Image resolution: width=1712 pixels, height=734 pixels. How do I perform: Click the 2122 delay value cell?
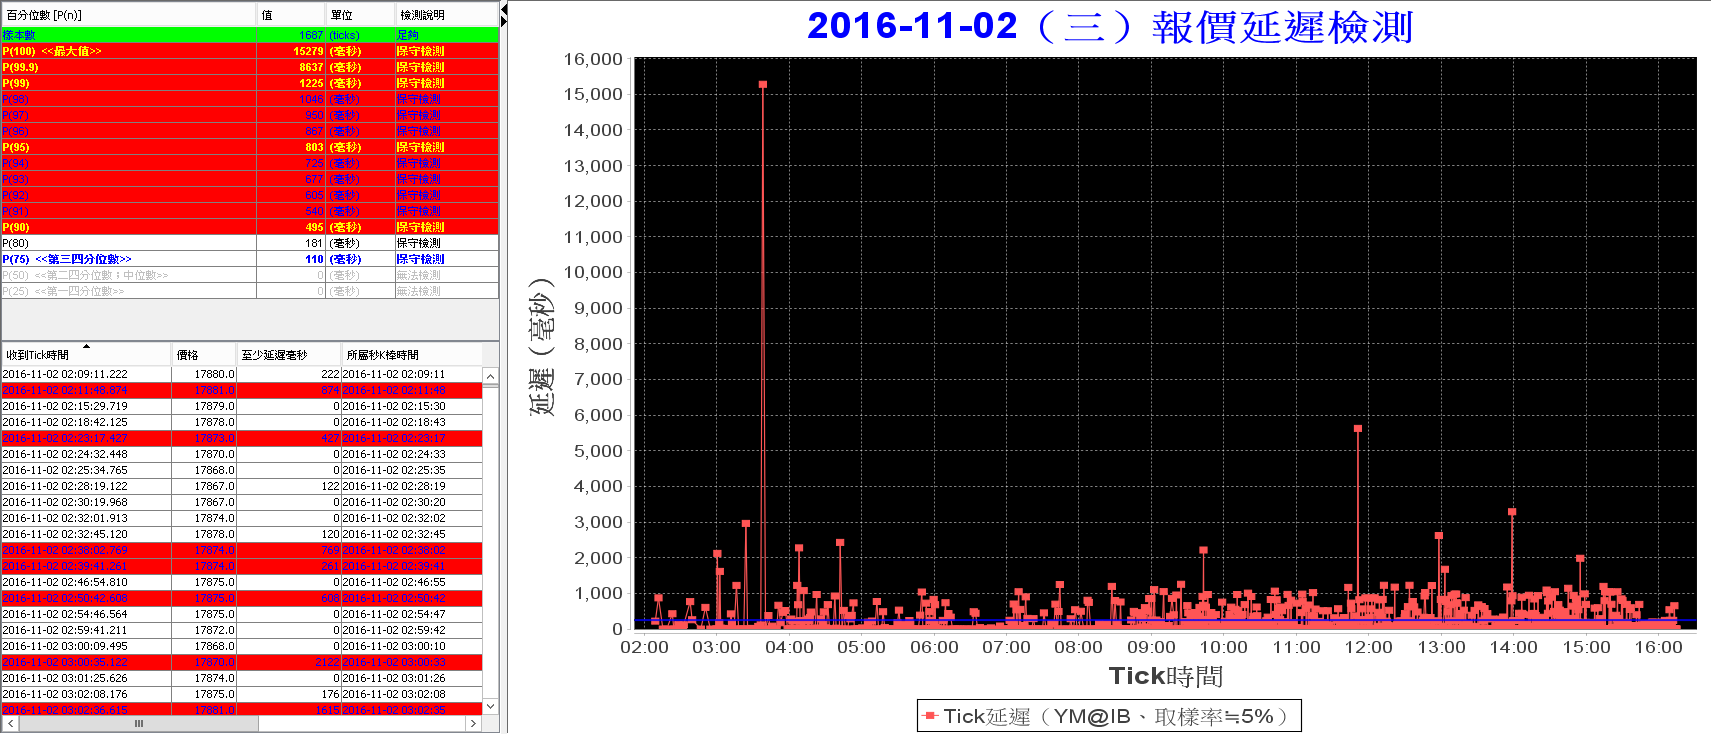[289, 662]
